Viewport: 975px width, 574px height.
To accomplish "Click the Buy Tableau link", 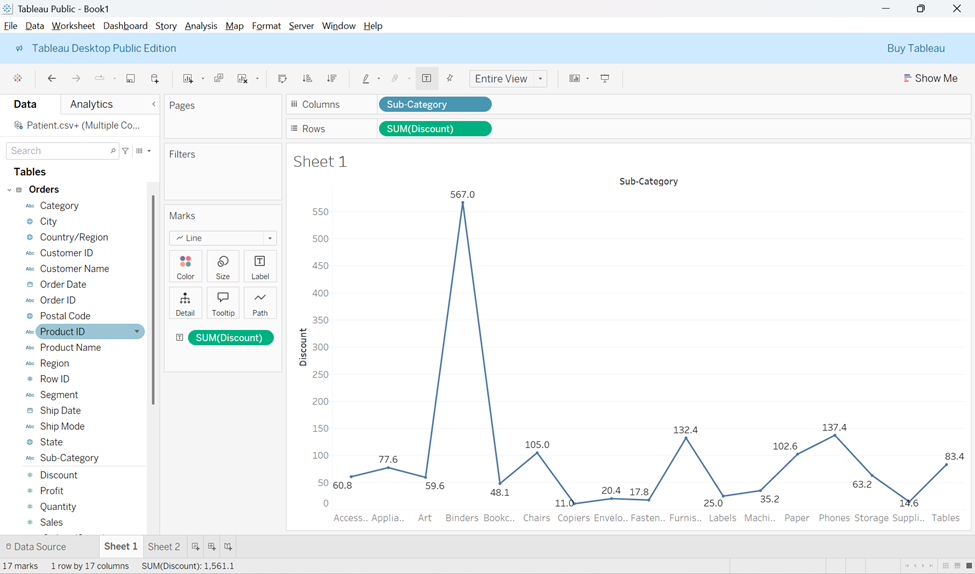I will pos(916,49).
